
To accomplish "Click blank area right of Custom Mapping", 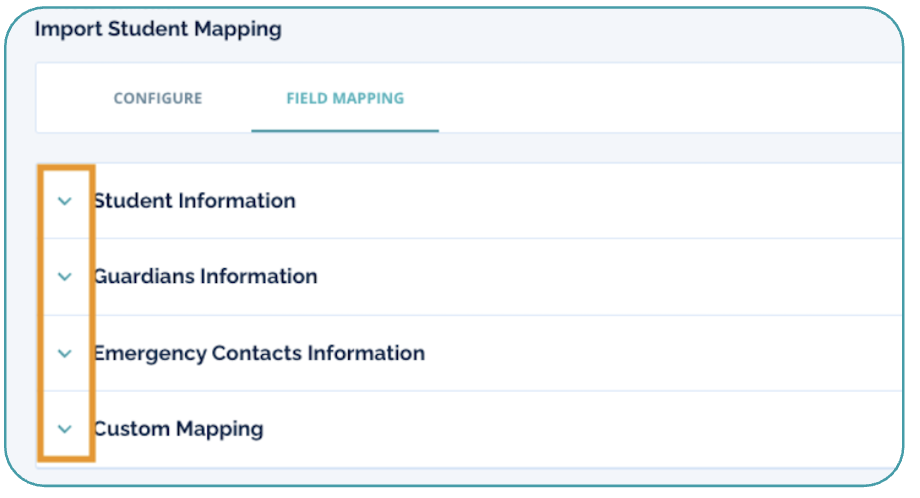I will tap(600, 429).
